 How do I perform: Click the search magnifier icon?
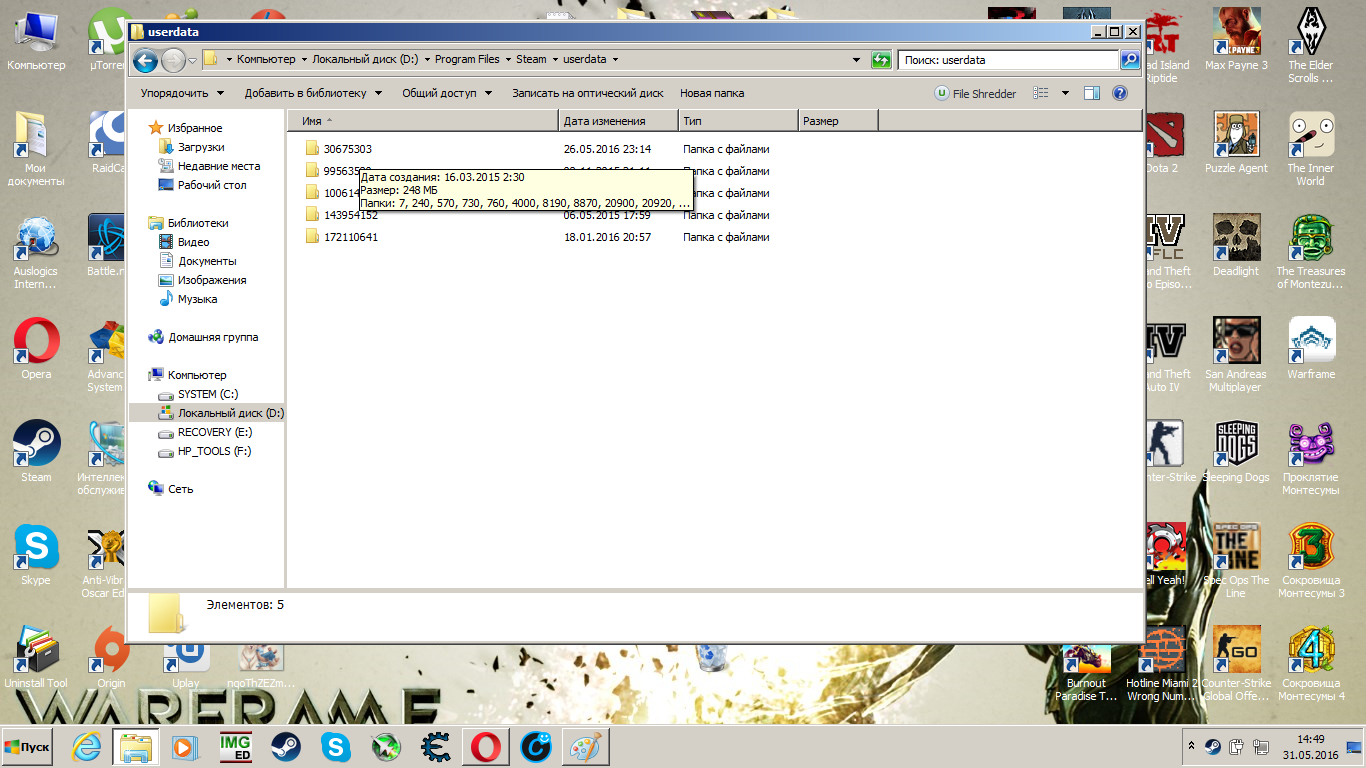point(1130,60)
